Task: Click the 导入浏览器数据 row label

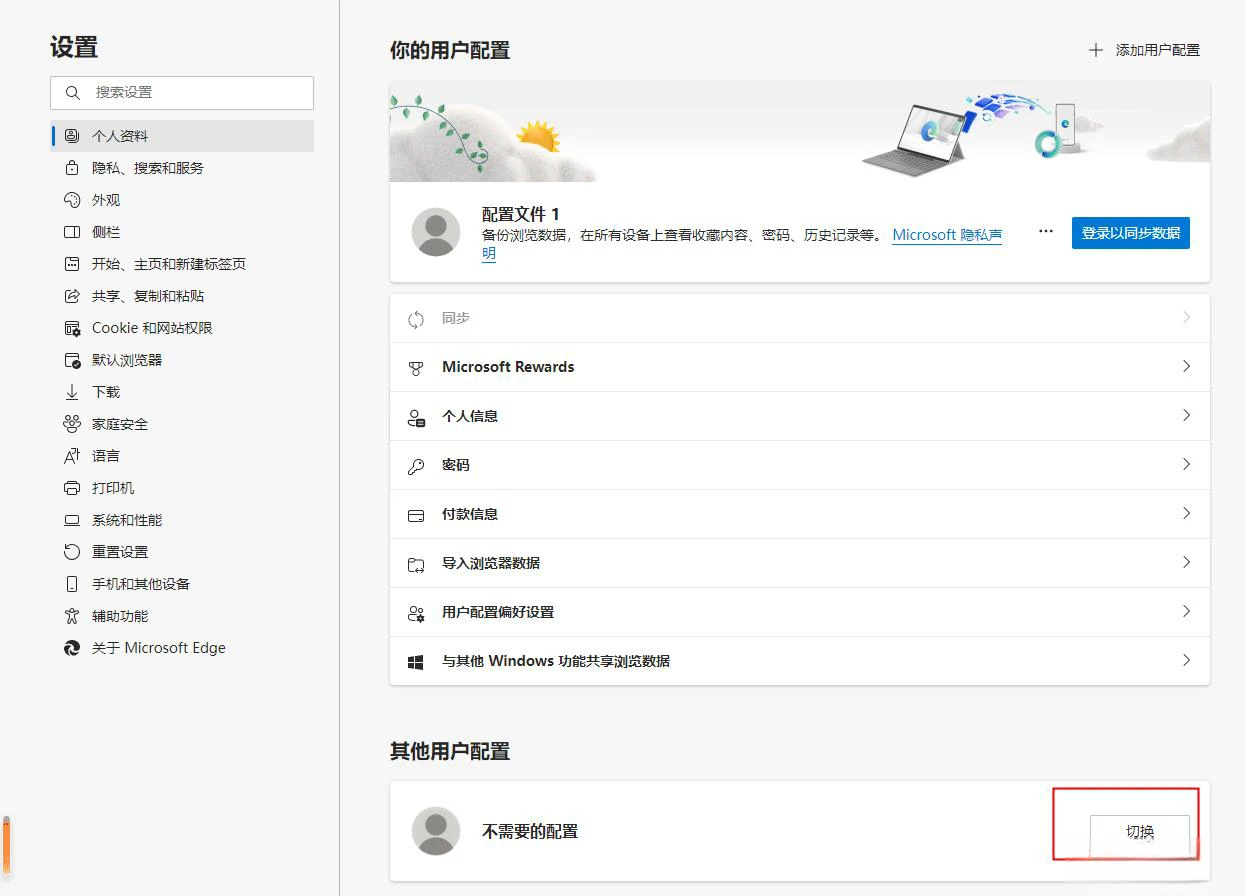Action: 491,563
